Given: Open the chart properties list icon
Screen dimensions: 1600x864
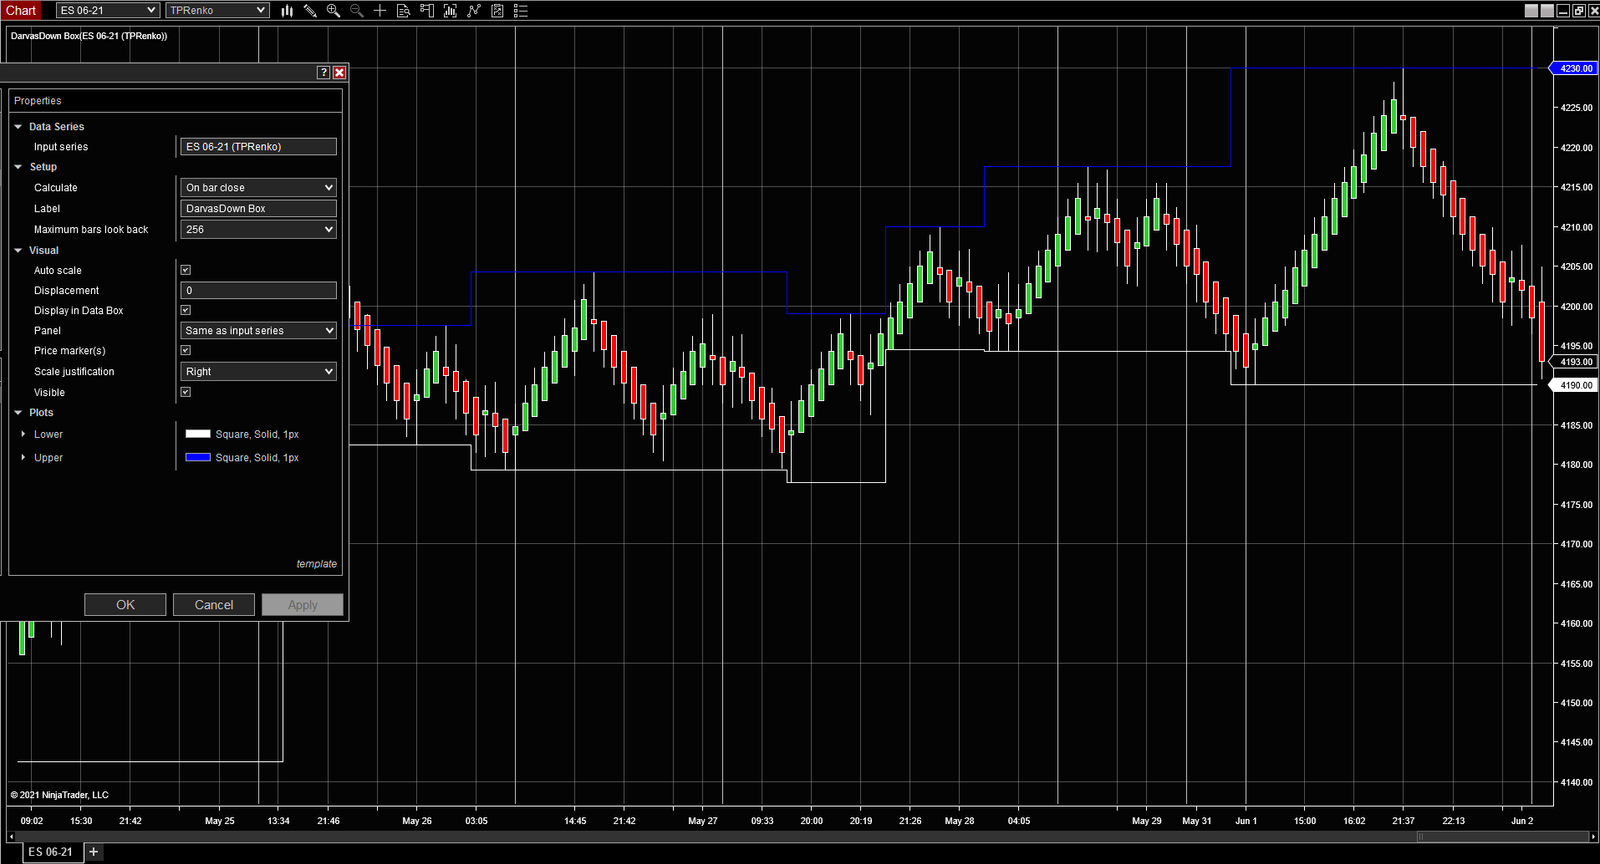Looking at the screenshot, I should coord(520,11).
